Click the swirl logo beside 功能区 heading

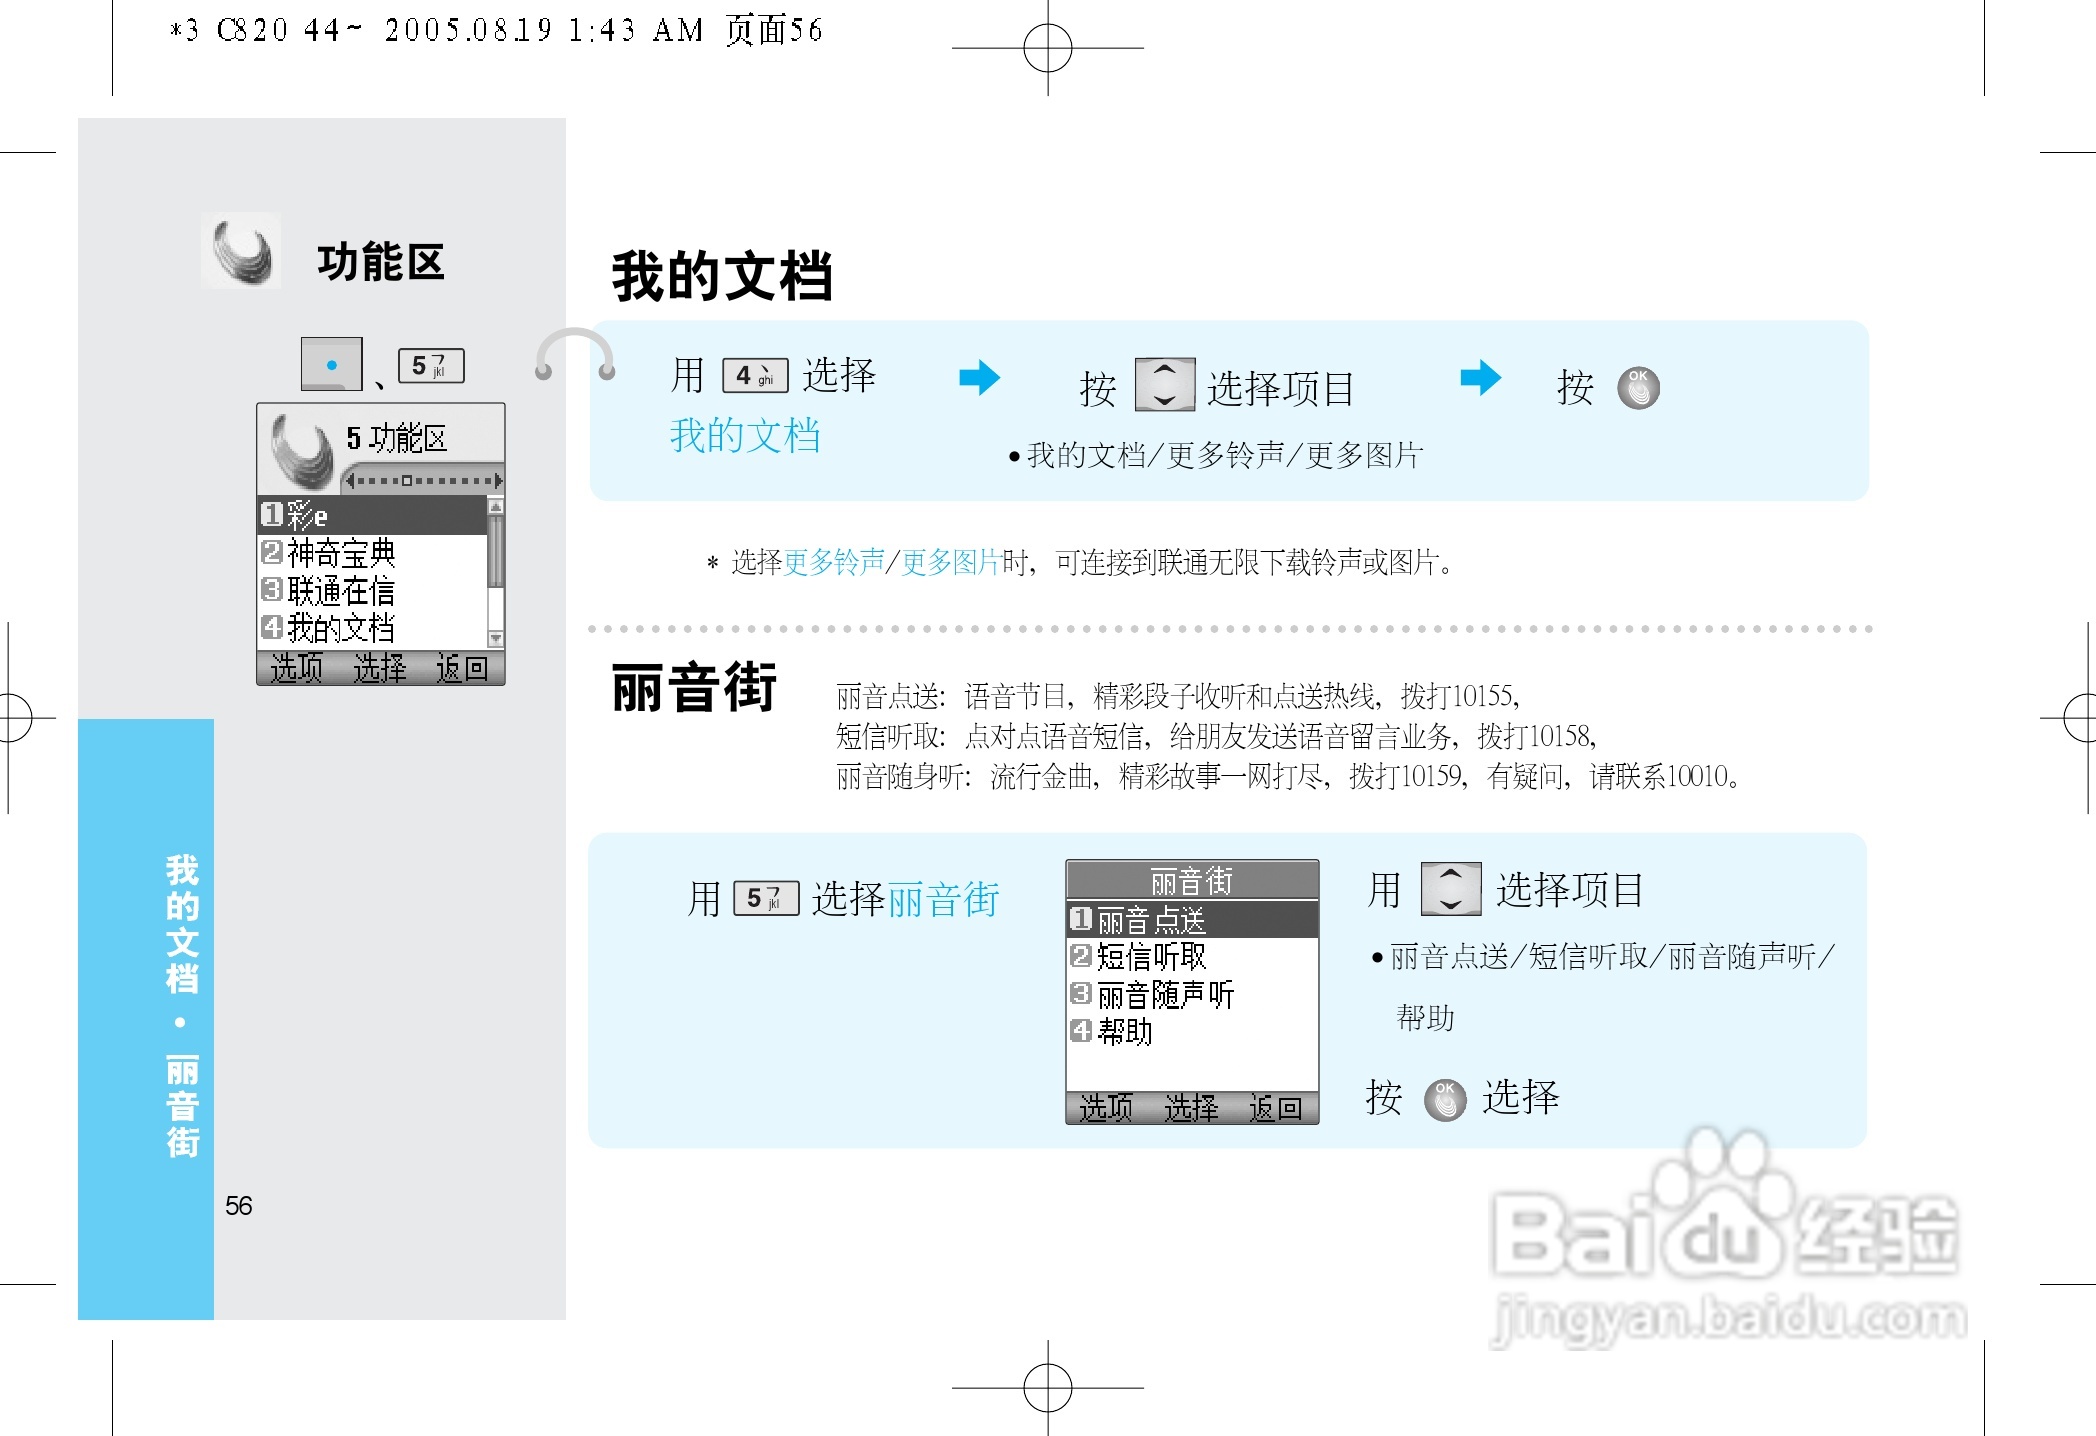click(242, 252)
